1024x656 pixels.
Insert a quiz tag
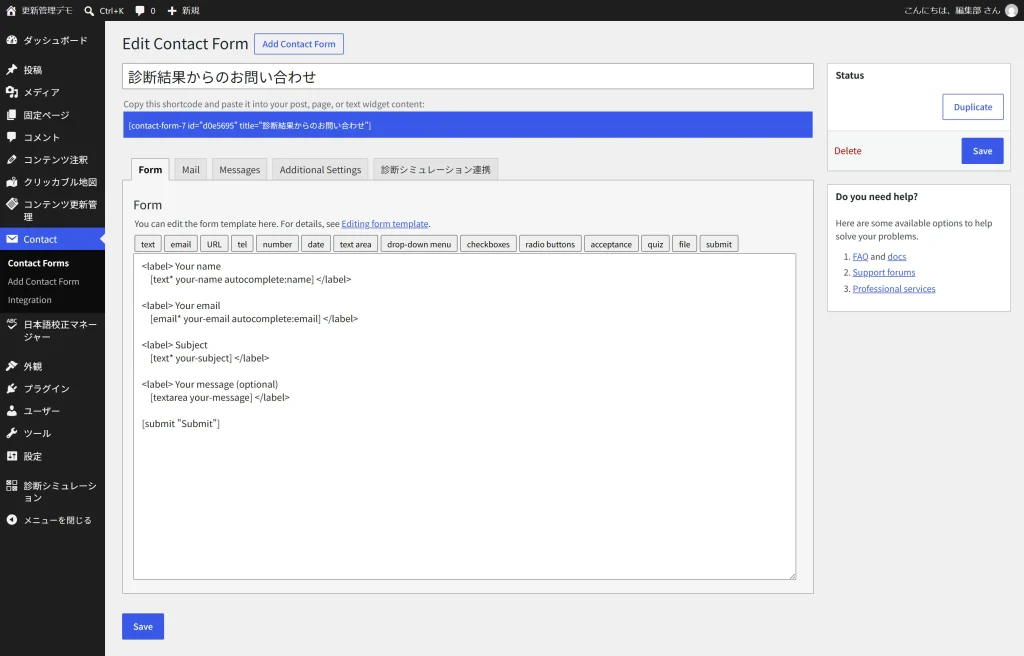coord(655,244)
